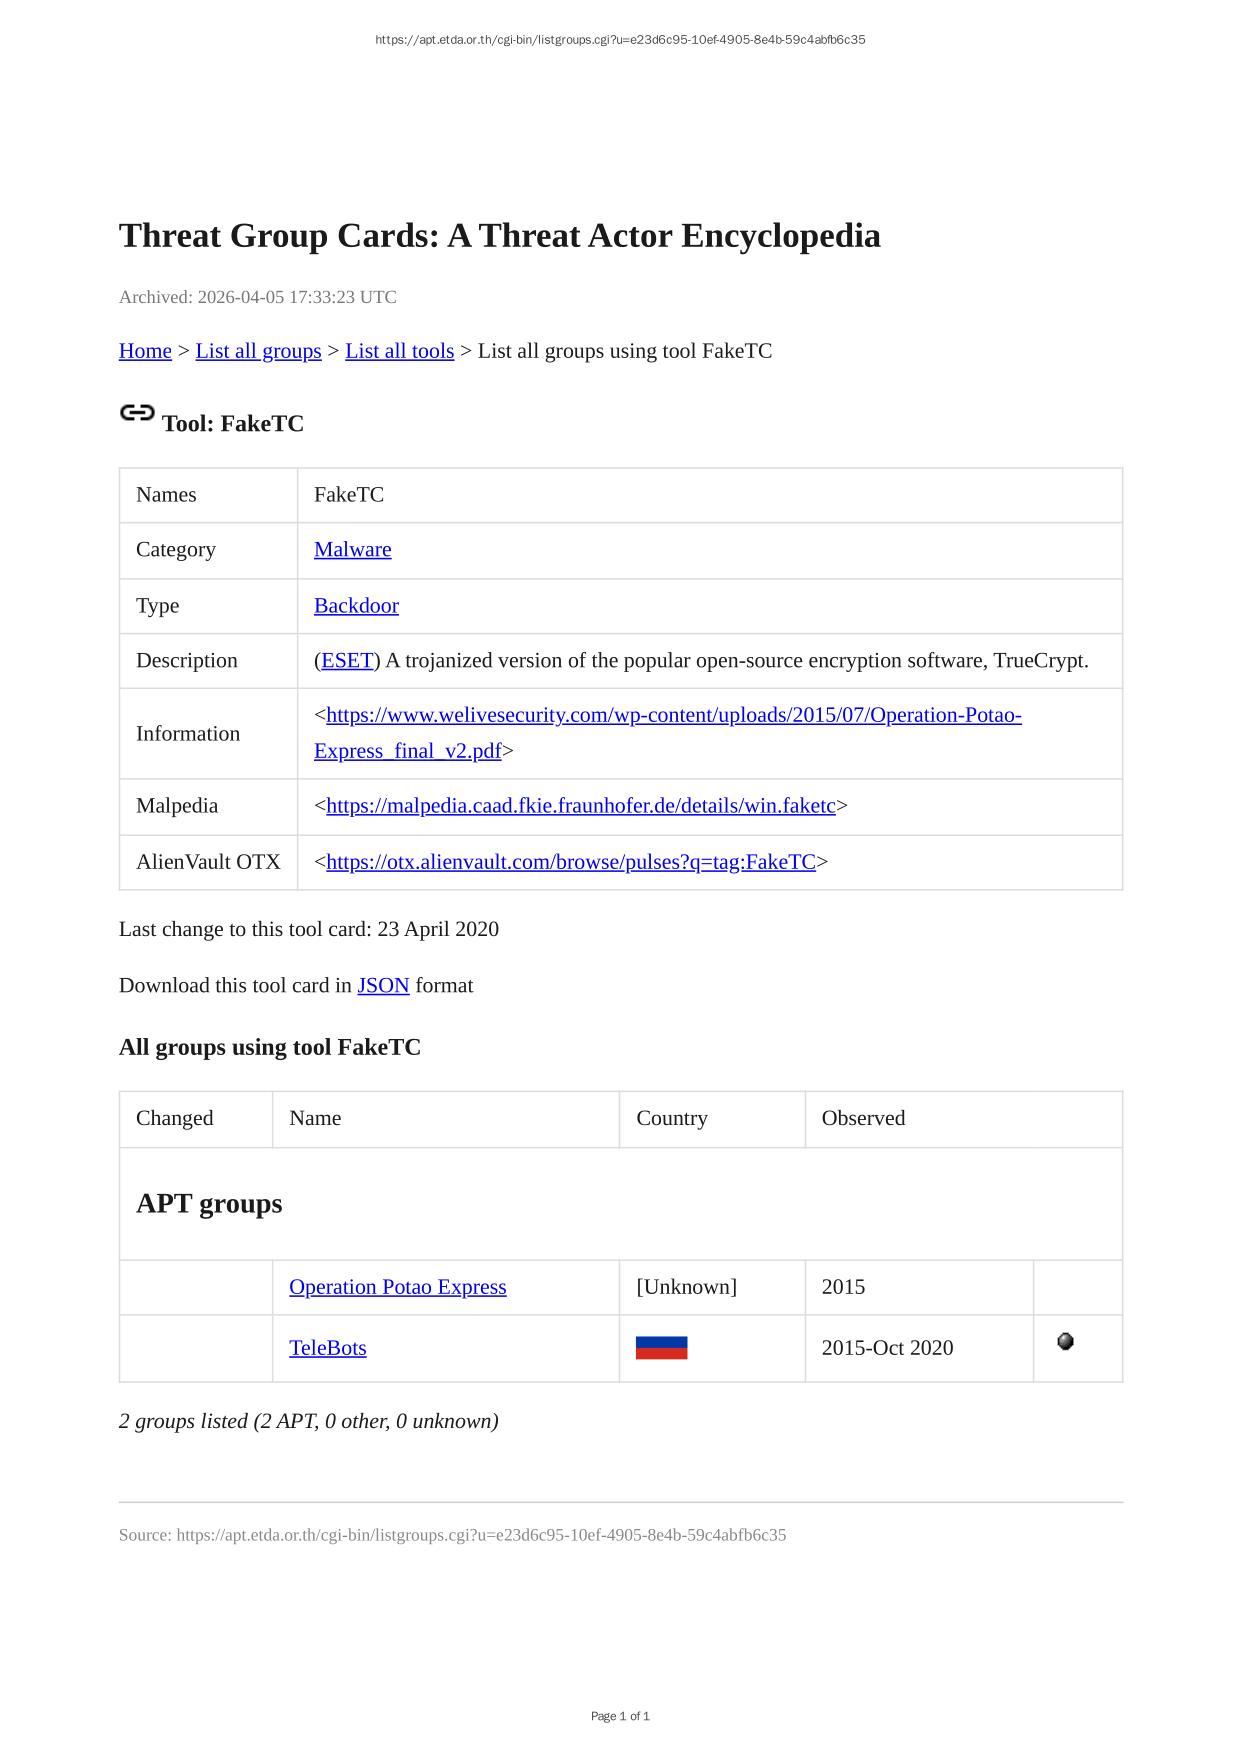Click the dark sphere icon in TeleBots row
1242x1756 pixels.
1065,1342
